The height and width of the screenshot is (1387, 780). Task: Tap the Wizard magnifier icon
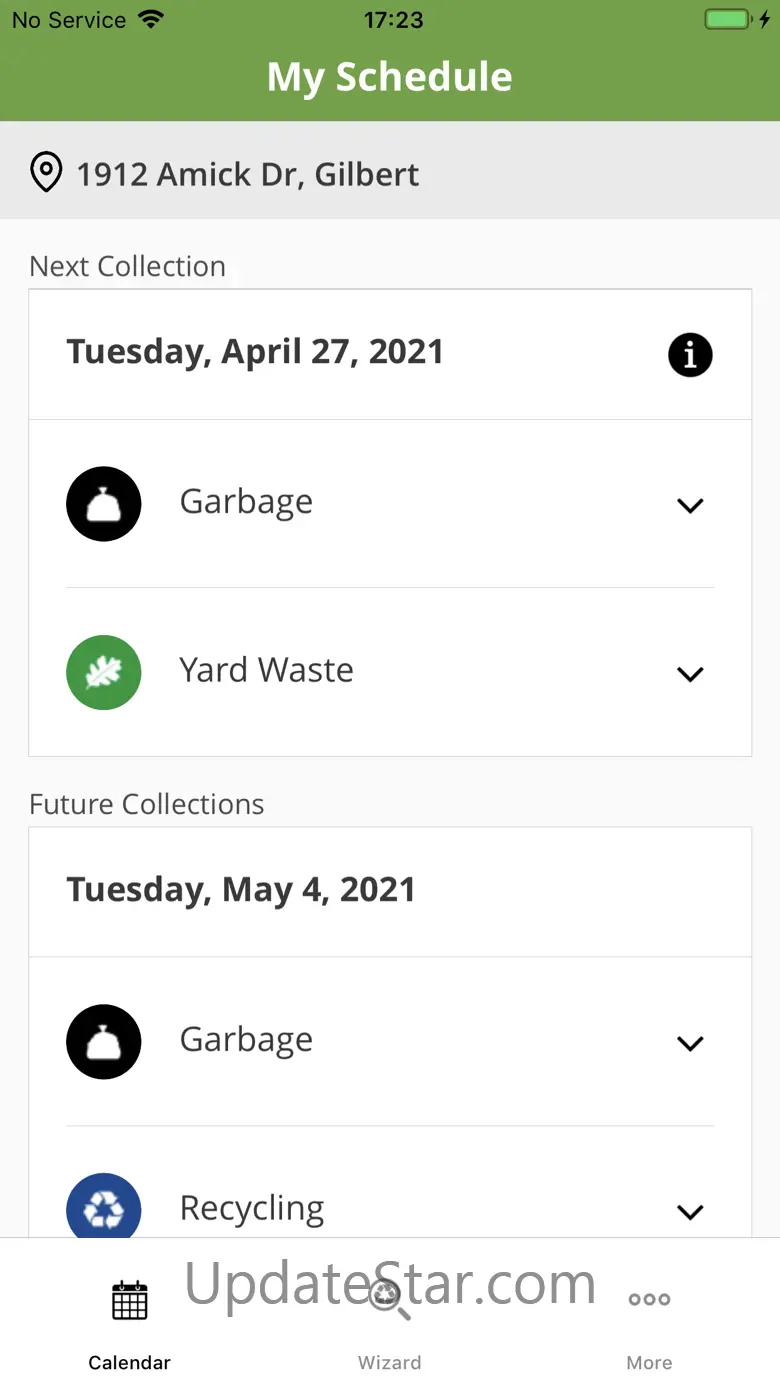(389, 1300)
